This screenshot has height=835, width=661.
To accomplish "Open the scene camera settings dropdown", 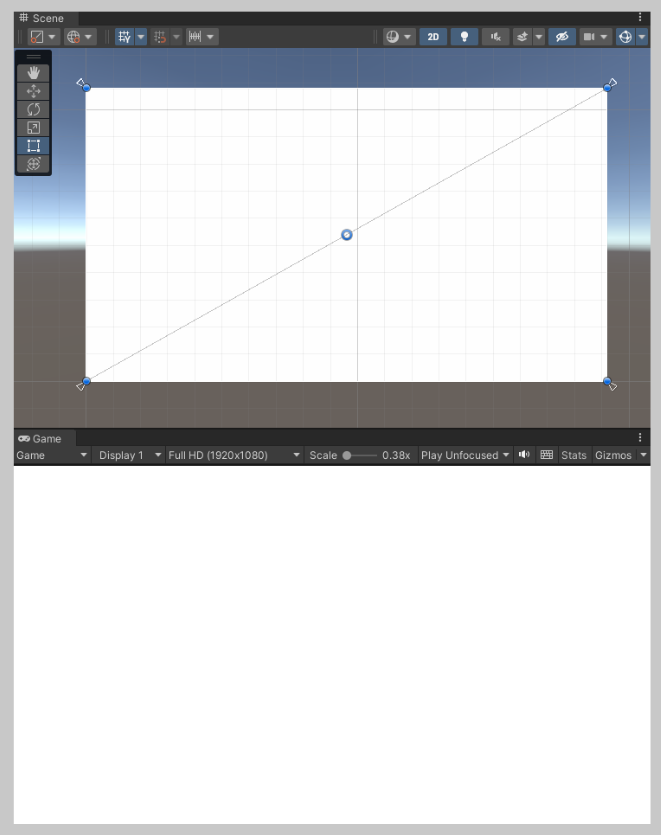I will (x=604, y=37).
